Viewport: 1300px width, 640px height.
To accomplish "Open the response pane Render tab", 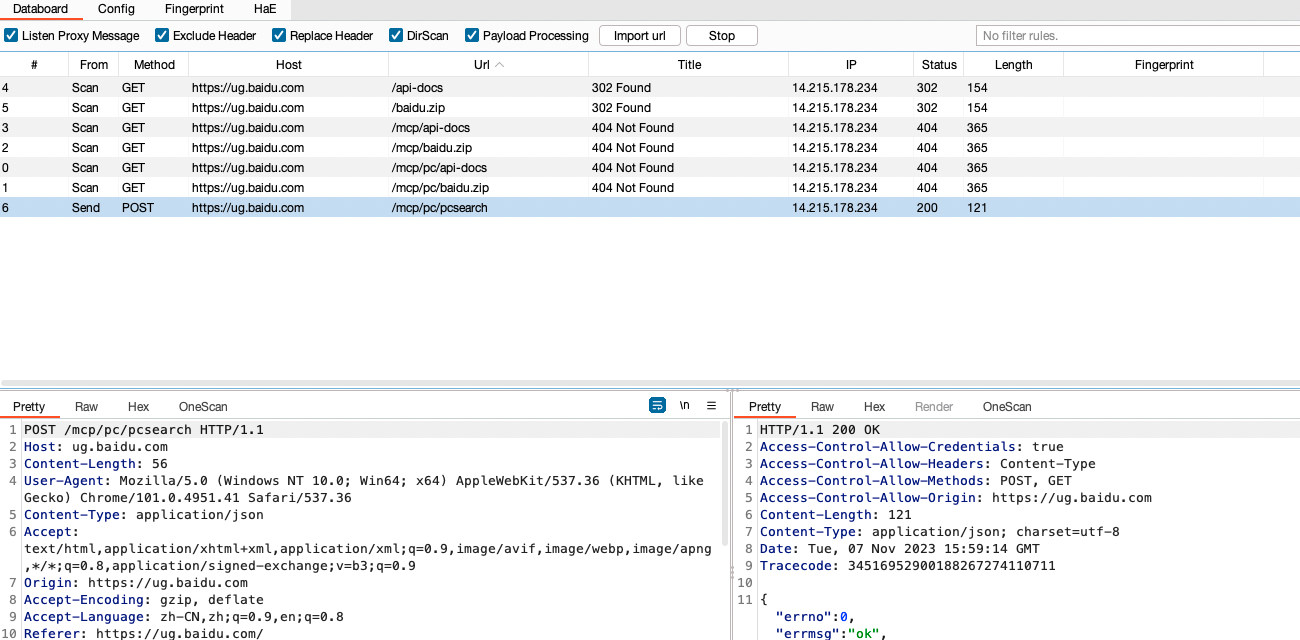I will click(x=934, y=406).
